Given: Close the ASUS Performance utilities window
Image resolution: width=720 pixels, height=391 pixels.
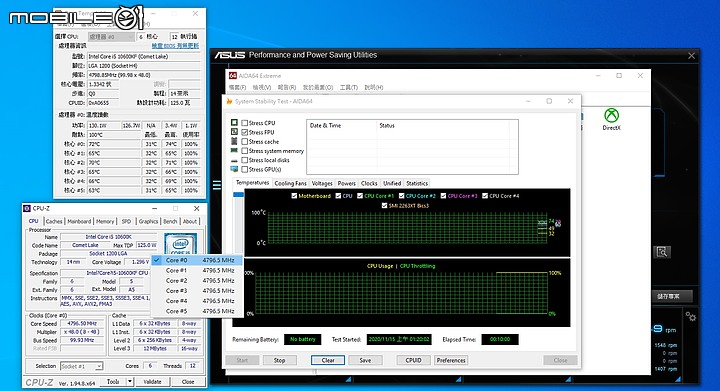Looking at the screenshot, I should [x=691, y=56].
